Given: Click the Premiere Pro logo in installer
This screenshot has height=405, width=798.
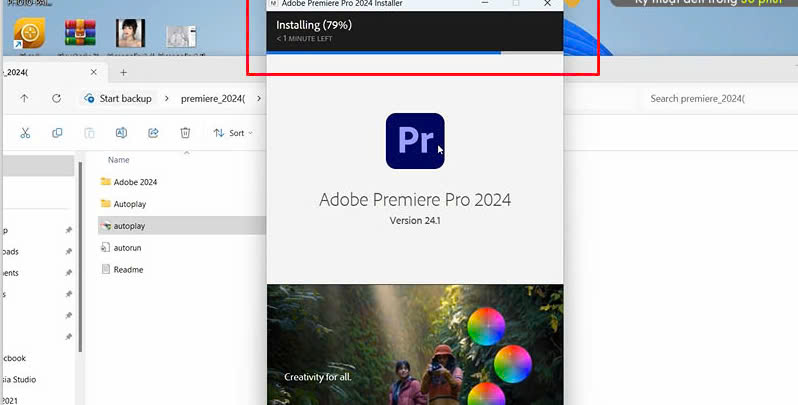Looking at the screenshot, I should click(x=415, y=141).
